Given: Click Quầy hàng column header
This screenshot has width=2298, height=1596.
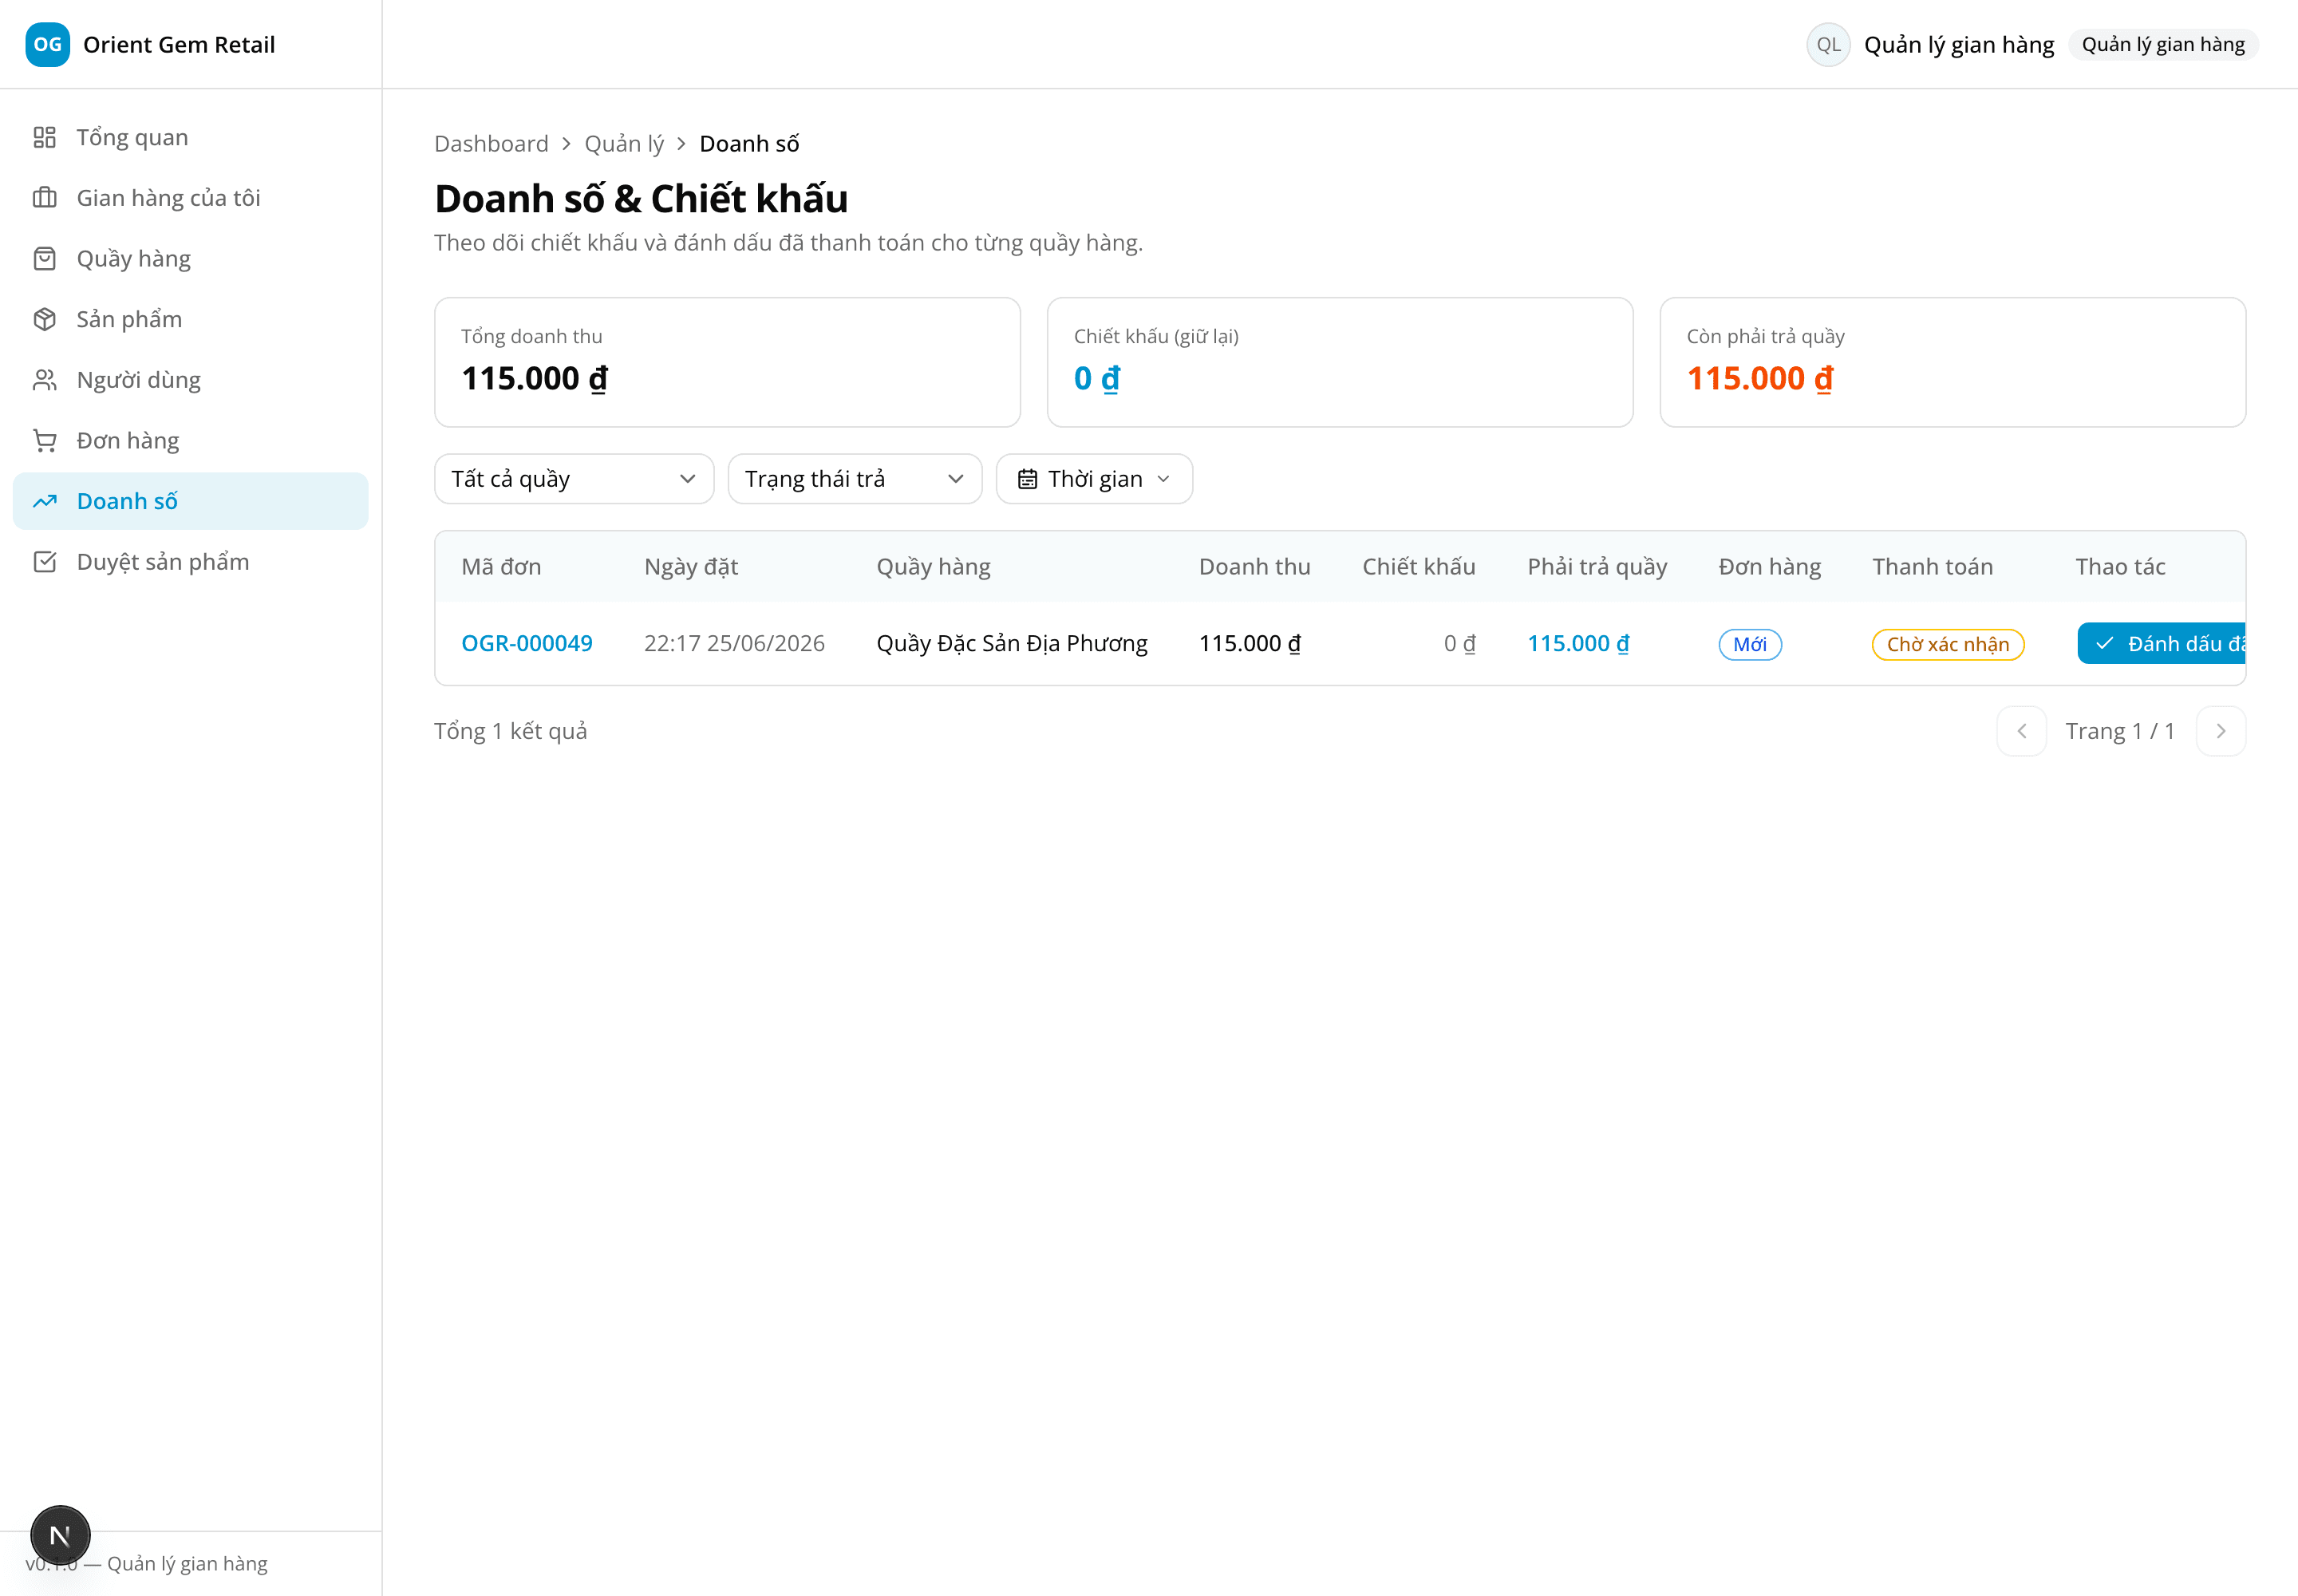Looking at the screenshot, I should coord(933,567).
